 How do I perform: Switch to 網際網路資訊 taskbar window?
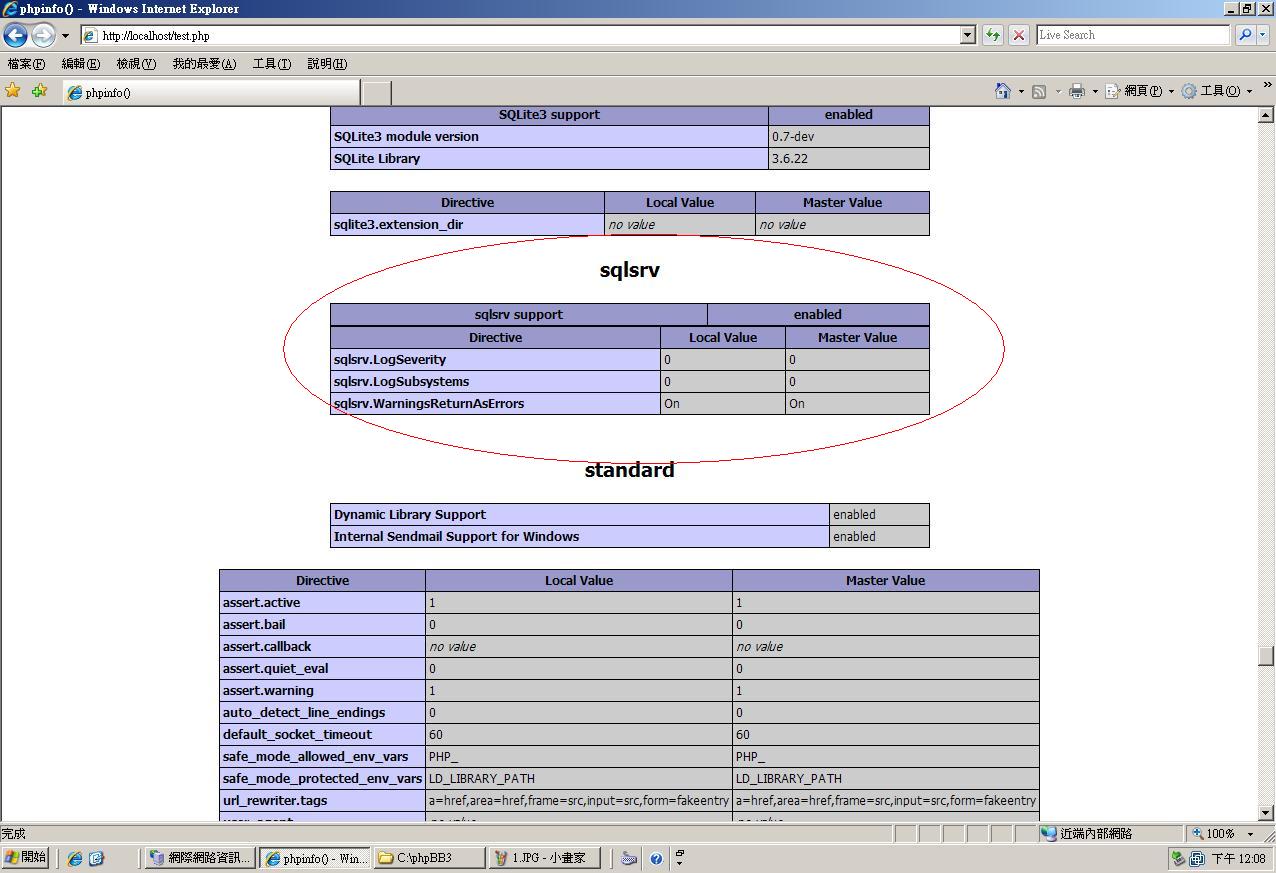point(200,858)
